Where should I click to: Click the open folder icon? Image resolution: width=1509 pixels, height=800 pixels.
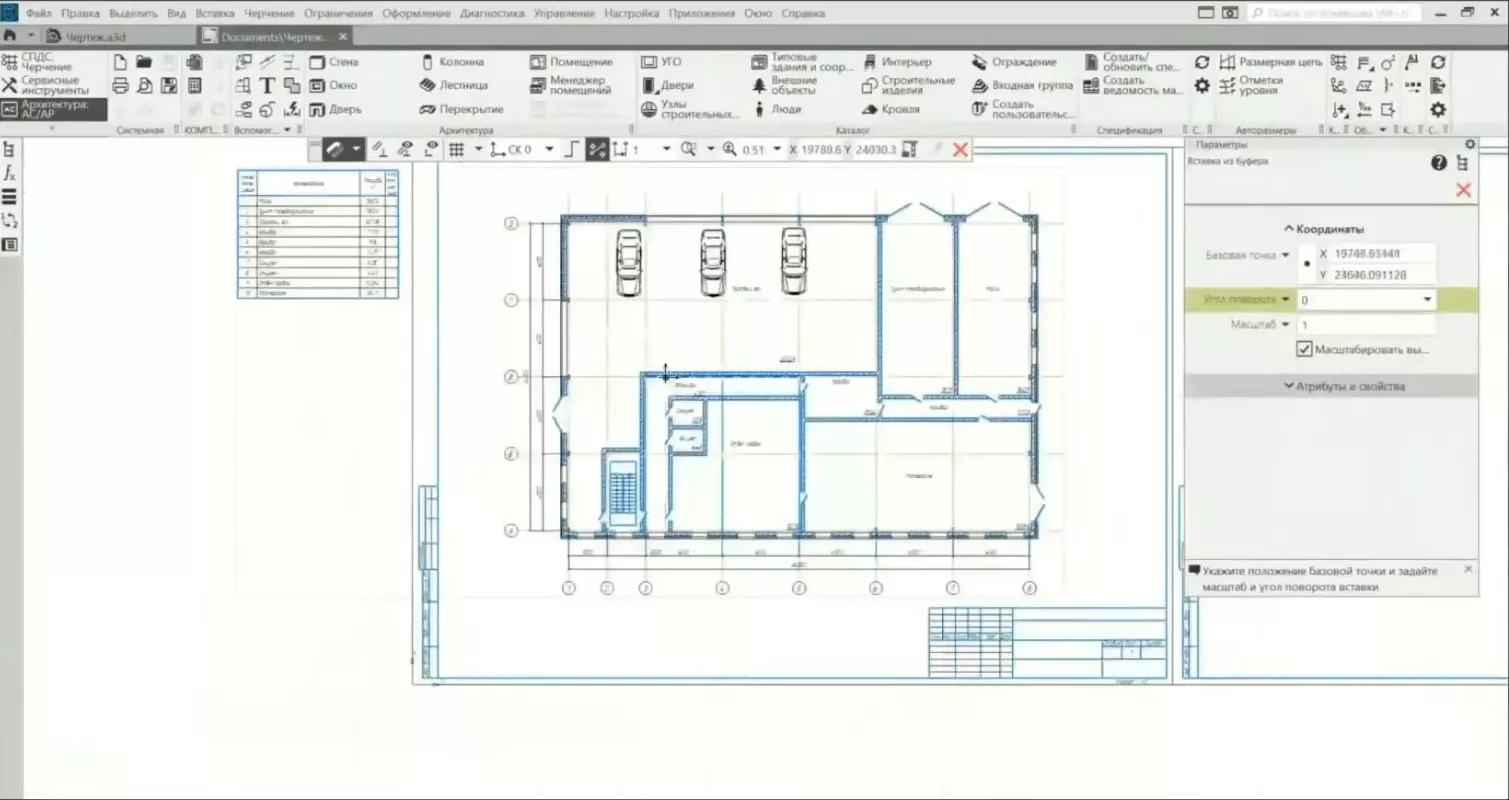coord(144,62)
